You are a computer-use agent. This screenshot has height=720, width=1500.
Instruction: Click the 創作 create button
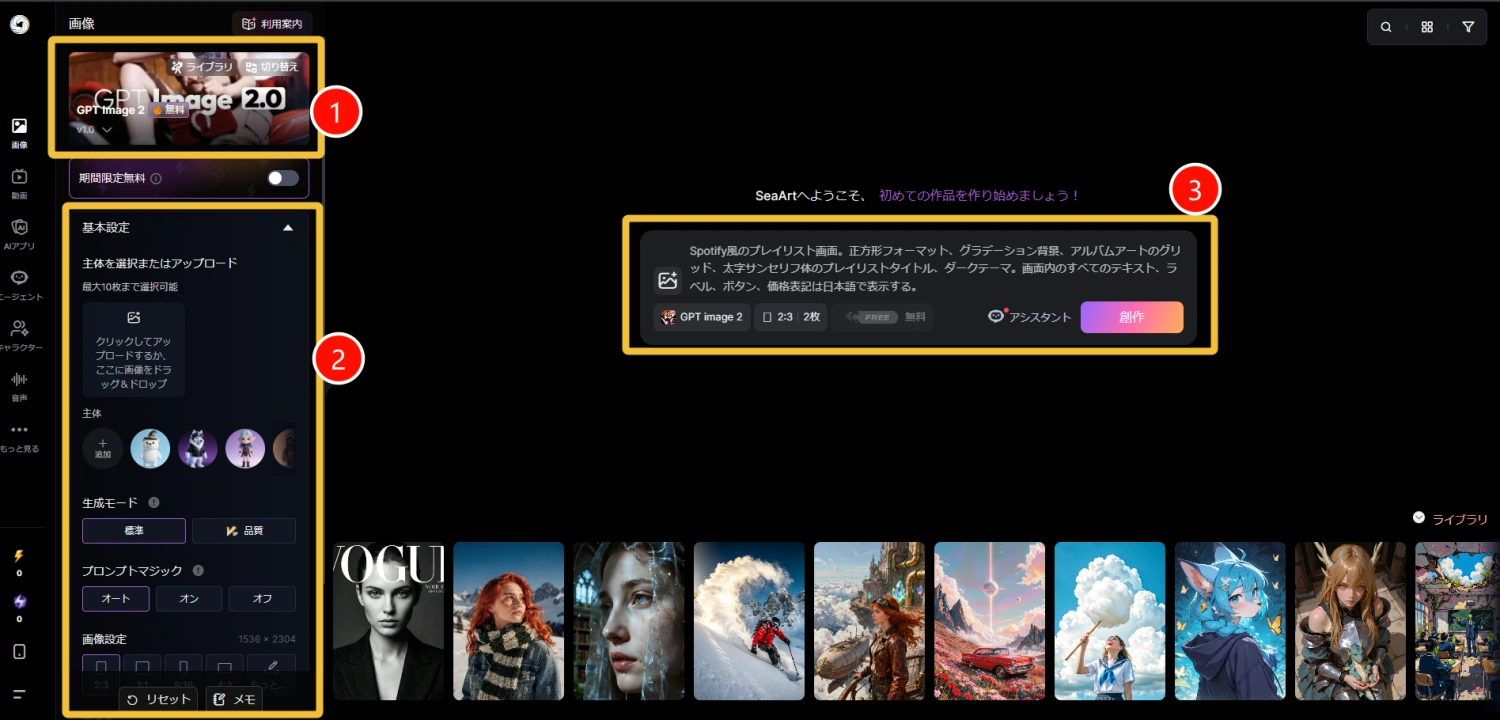pos(1132,317)
